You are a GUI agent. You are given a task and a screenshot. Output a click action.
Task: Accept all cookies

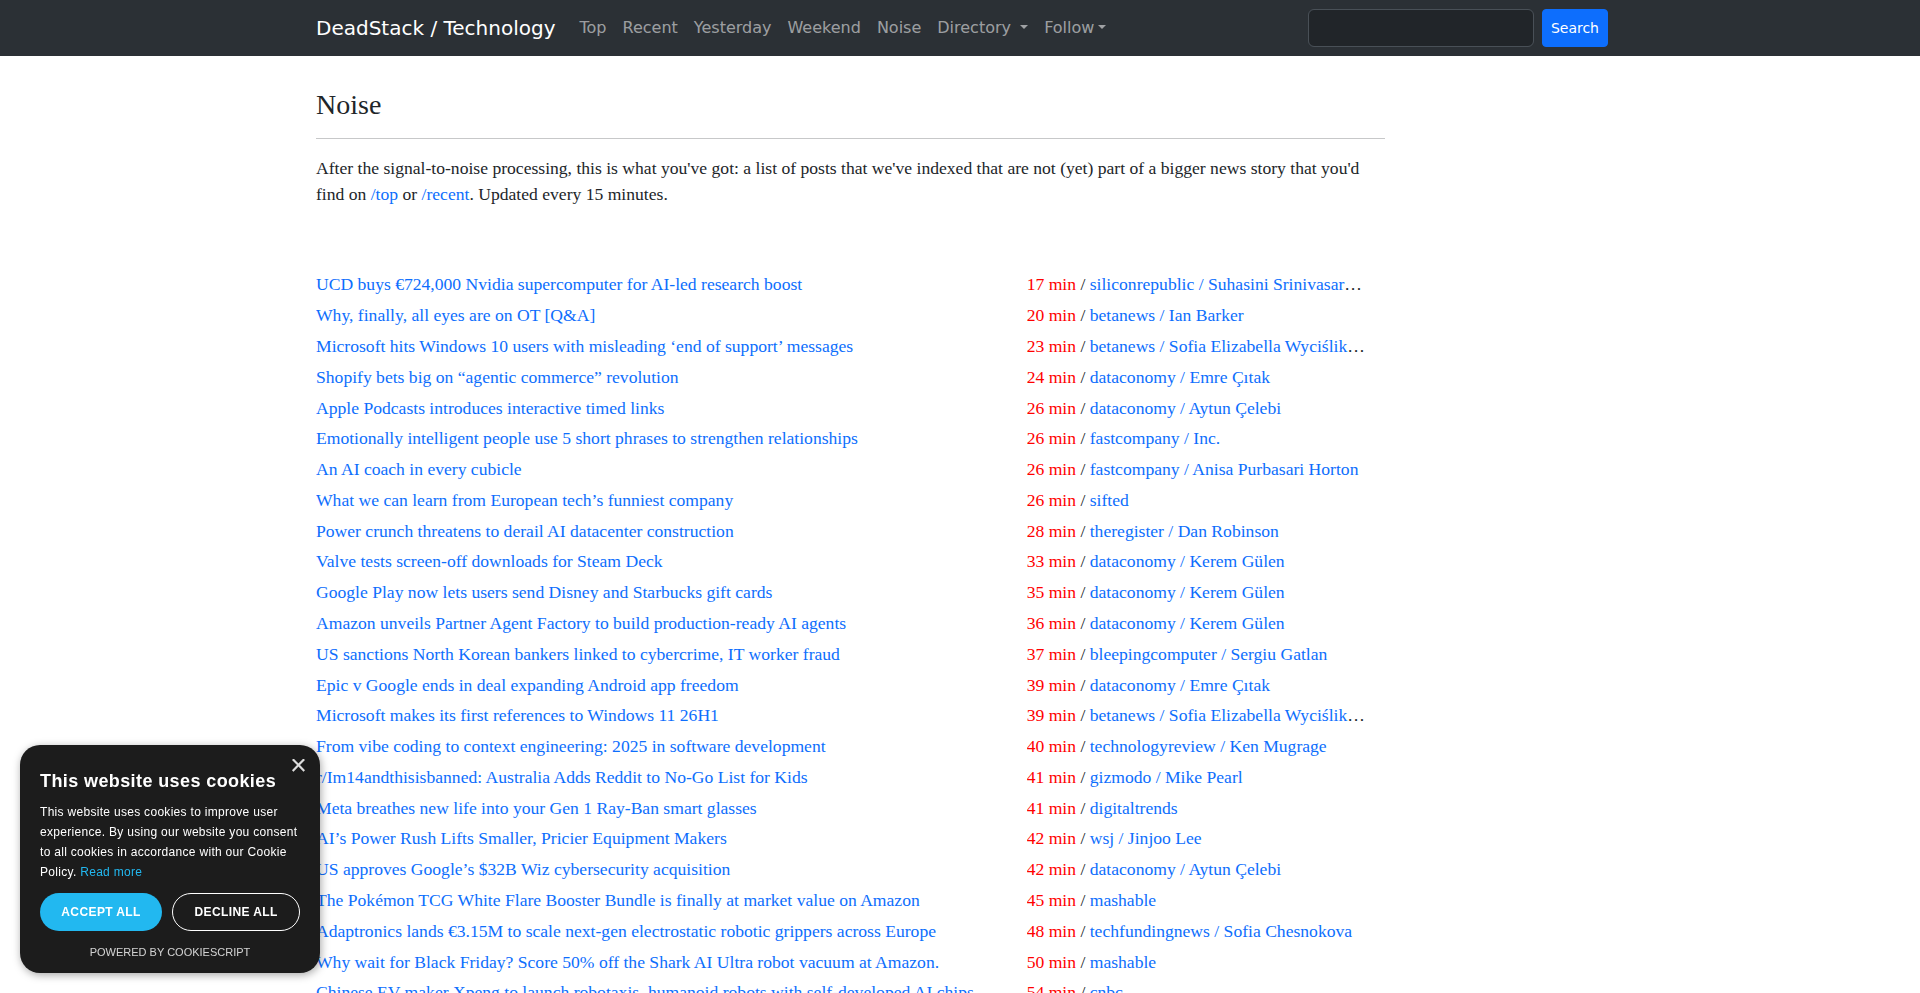[x=100, y=911]
